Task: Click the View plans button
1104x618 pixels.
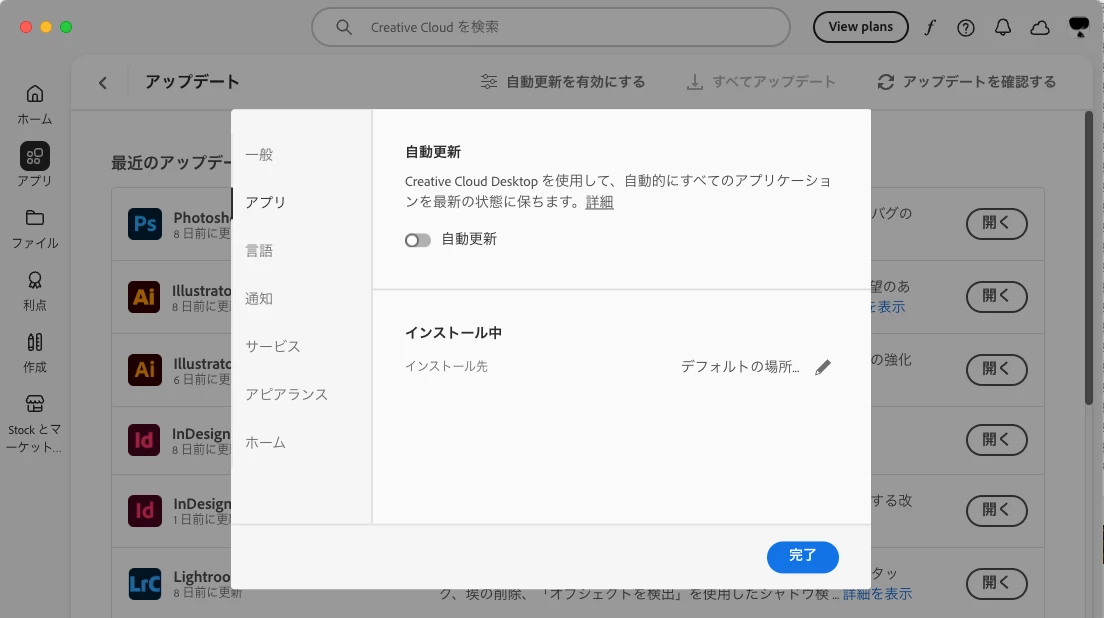Action: click(x=860, y=27)
